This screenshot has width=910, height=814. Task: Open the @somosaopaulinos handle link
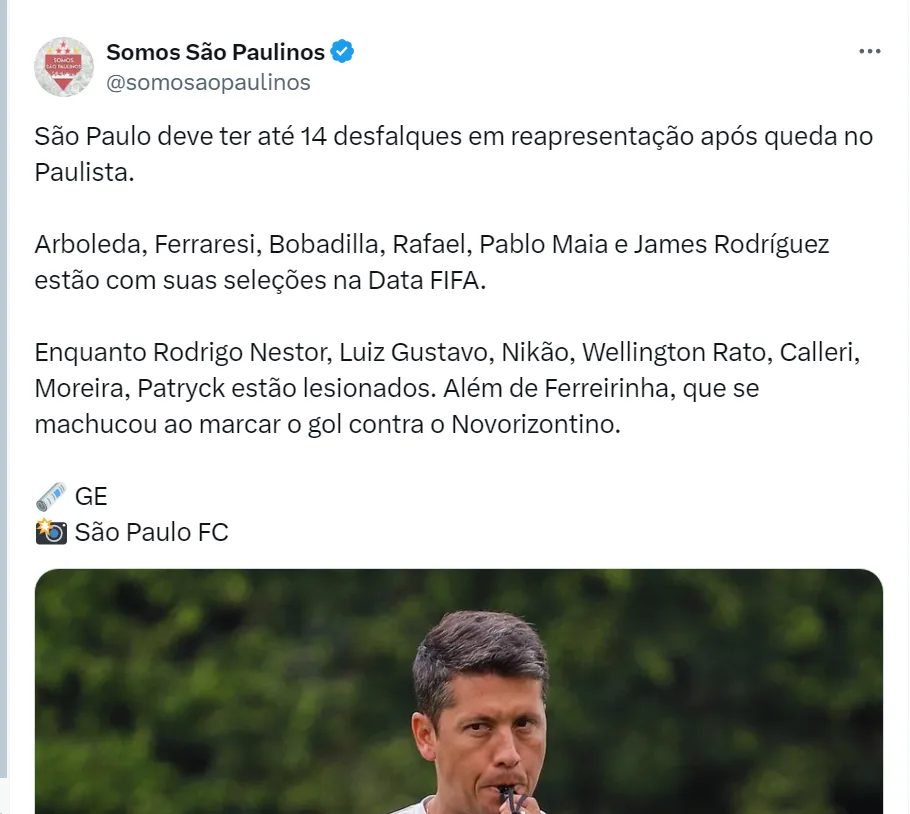click(208, 82)
